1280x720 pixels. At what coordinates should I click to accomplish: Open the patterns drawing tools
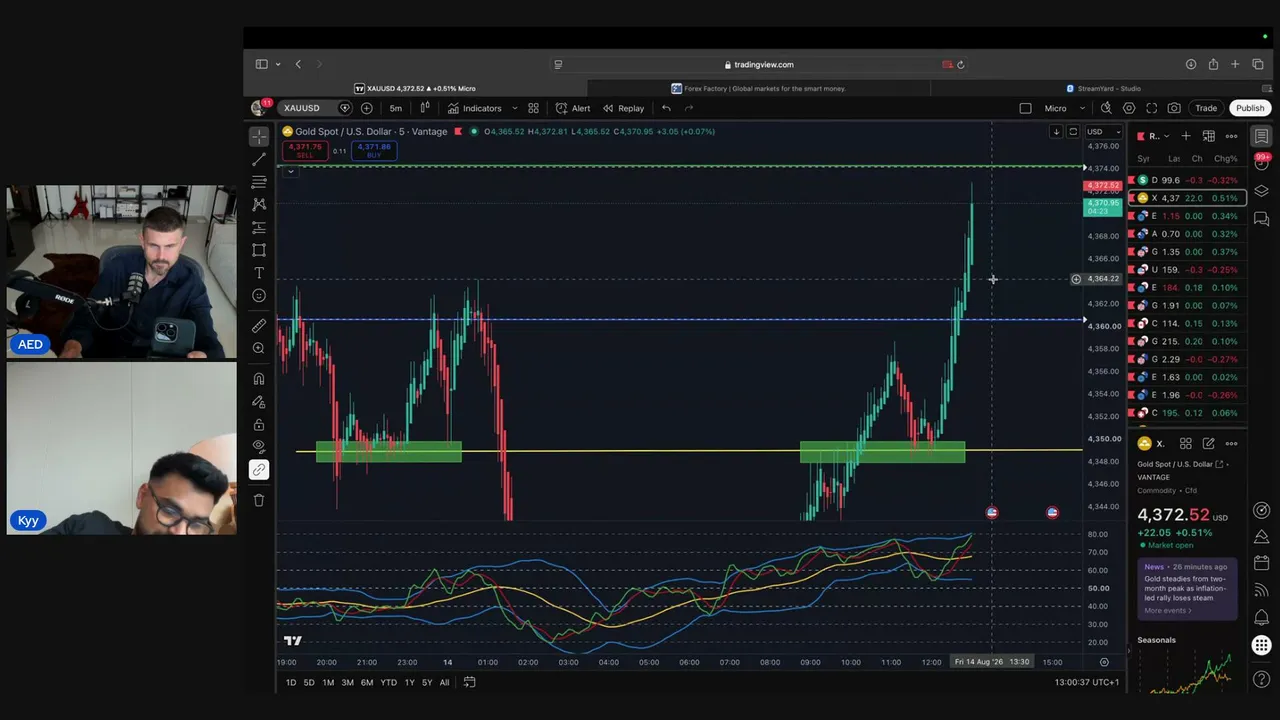[259, 205]
